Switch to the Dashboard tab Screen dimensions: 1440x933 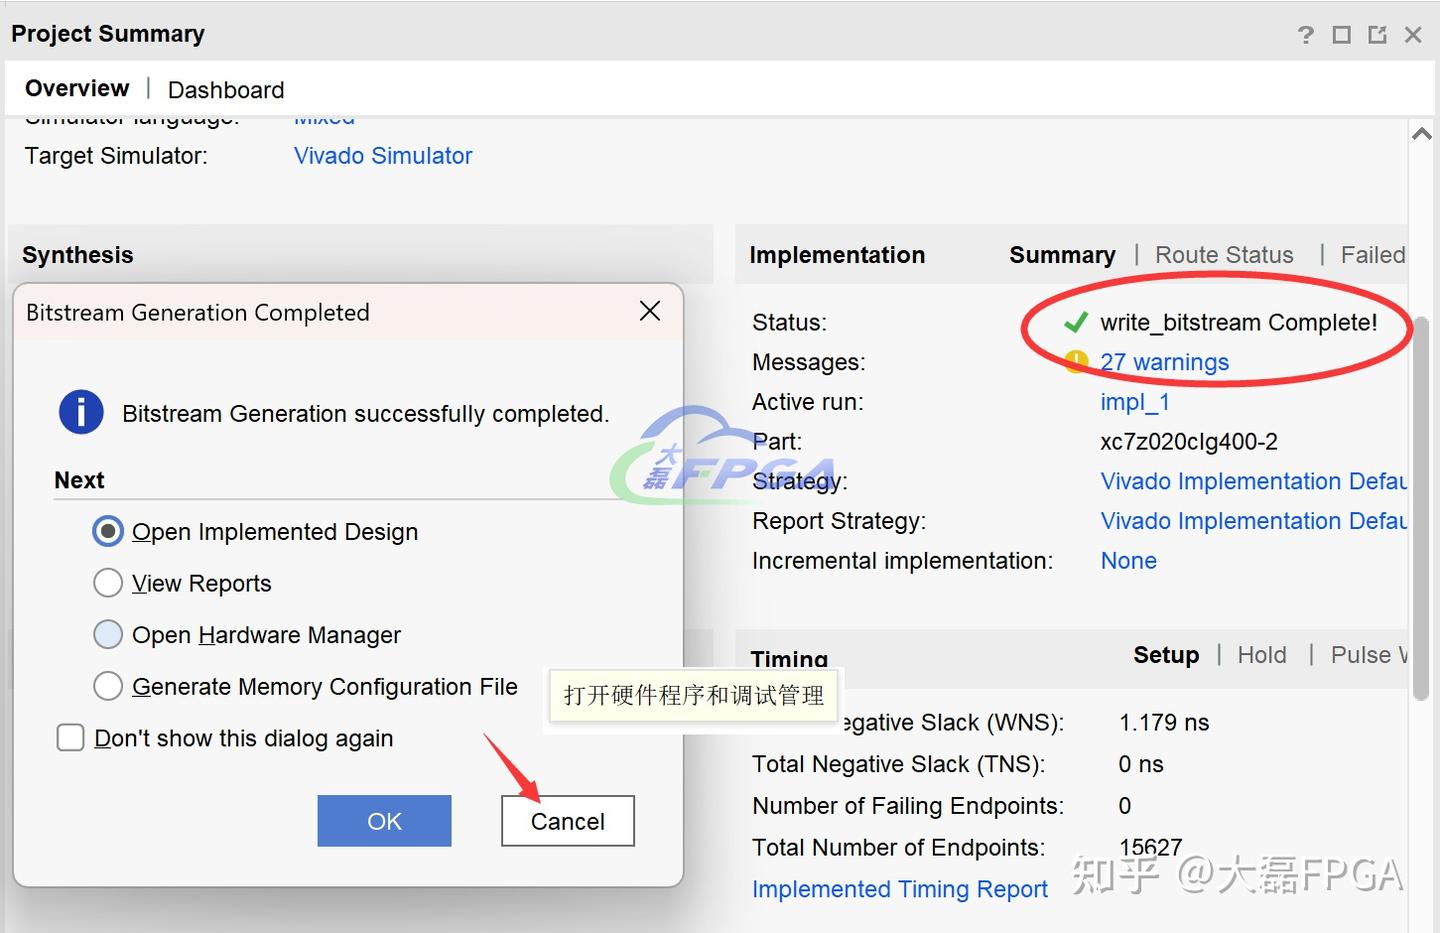(x=225, y=89)
